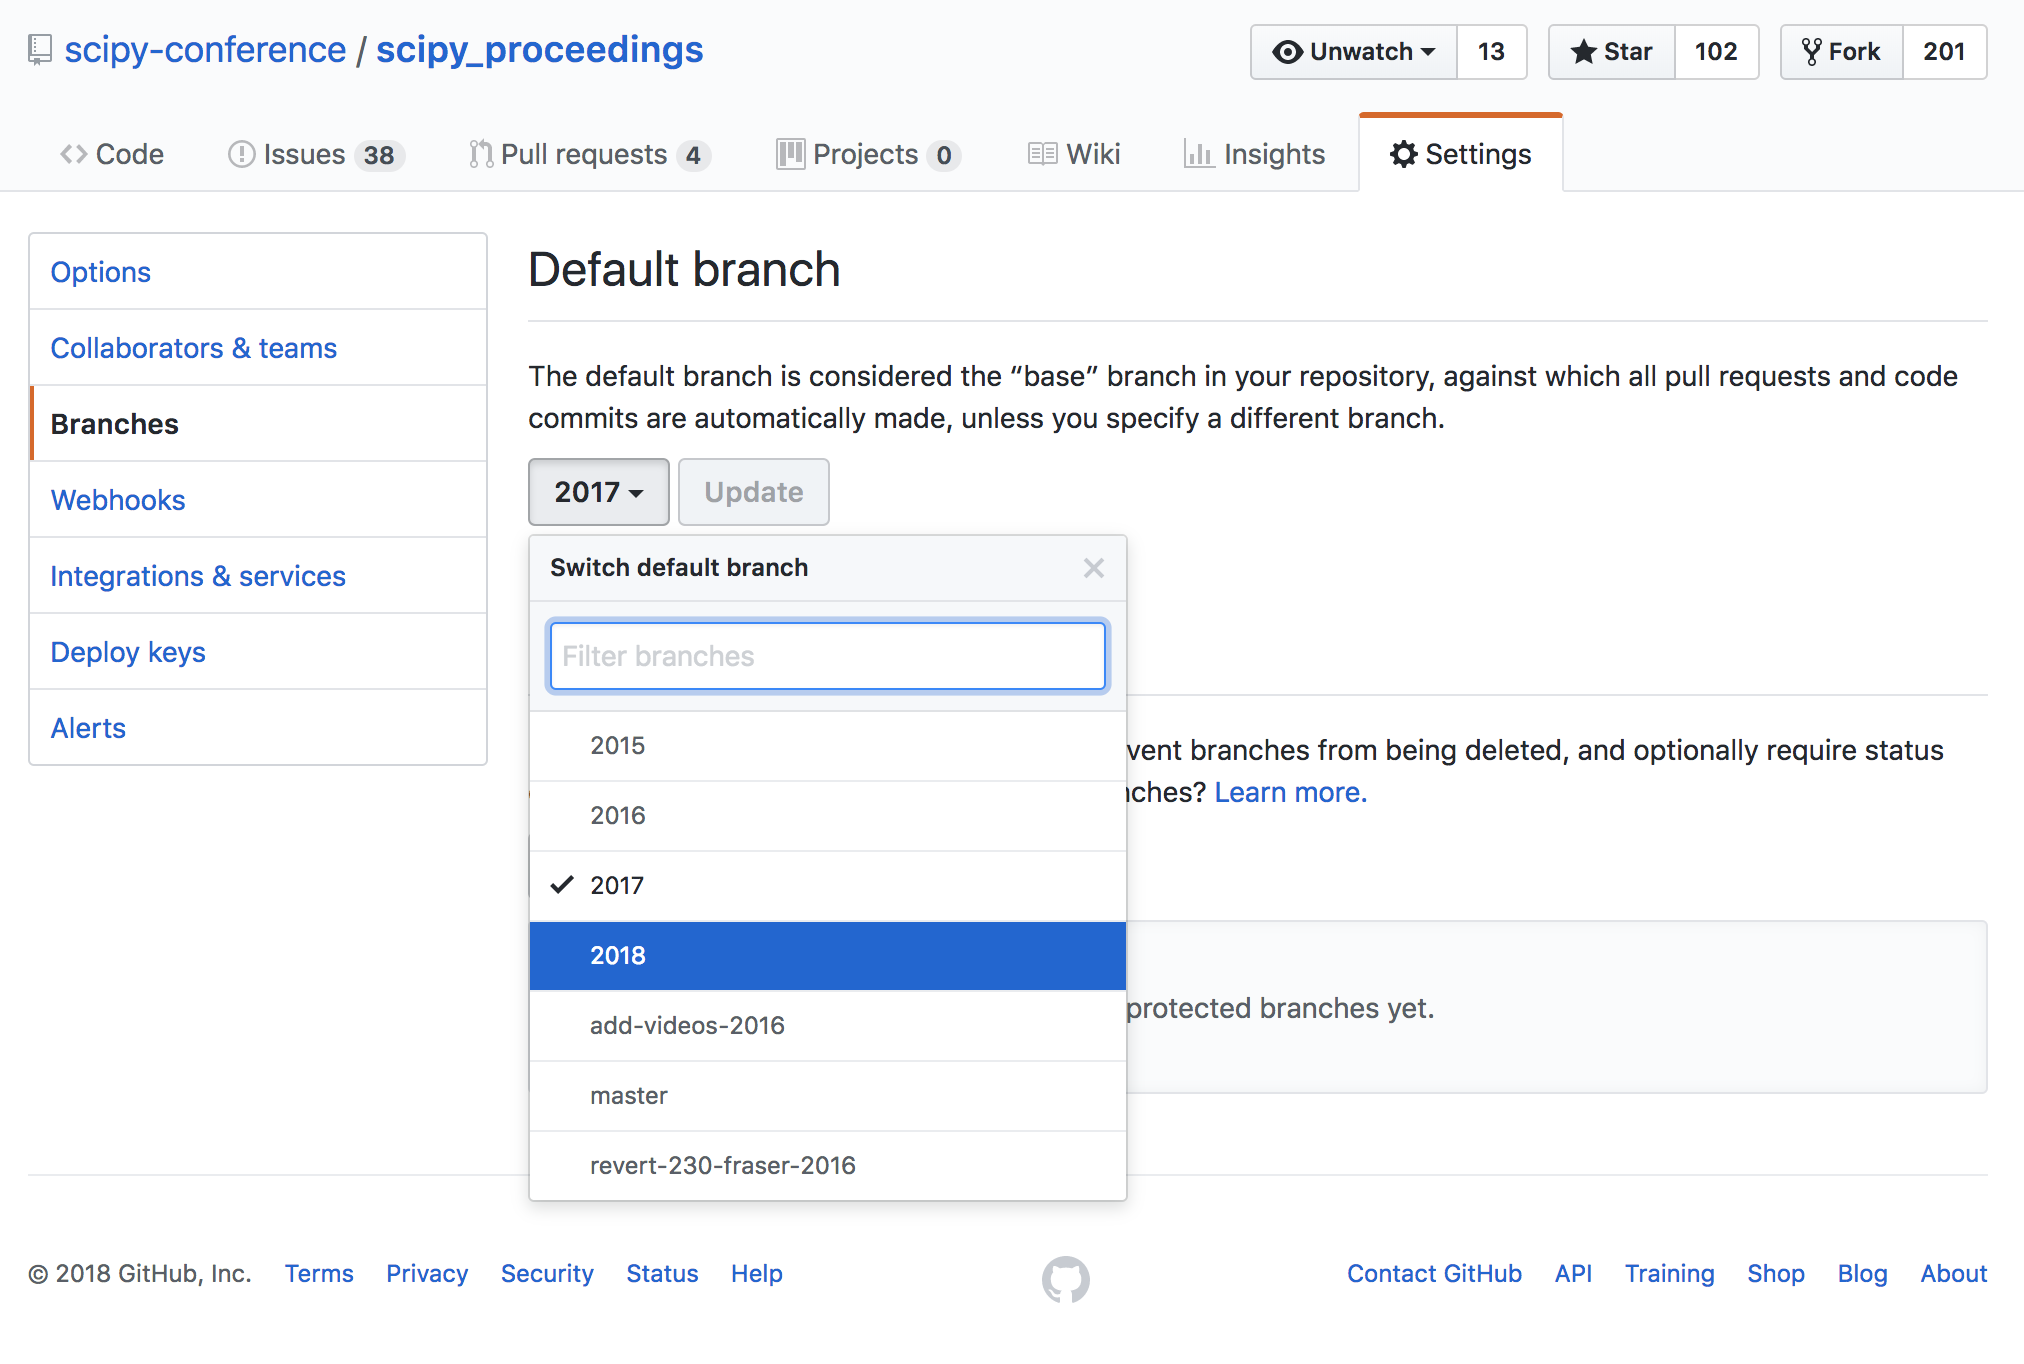
Task: Close the Switch default branch popup
Action: point(1094,568)
